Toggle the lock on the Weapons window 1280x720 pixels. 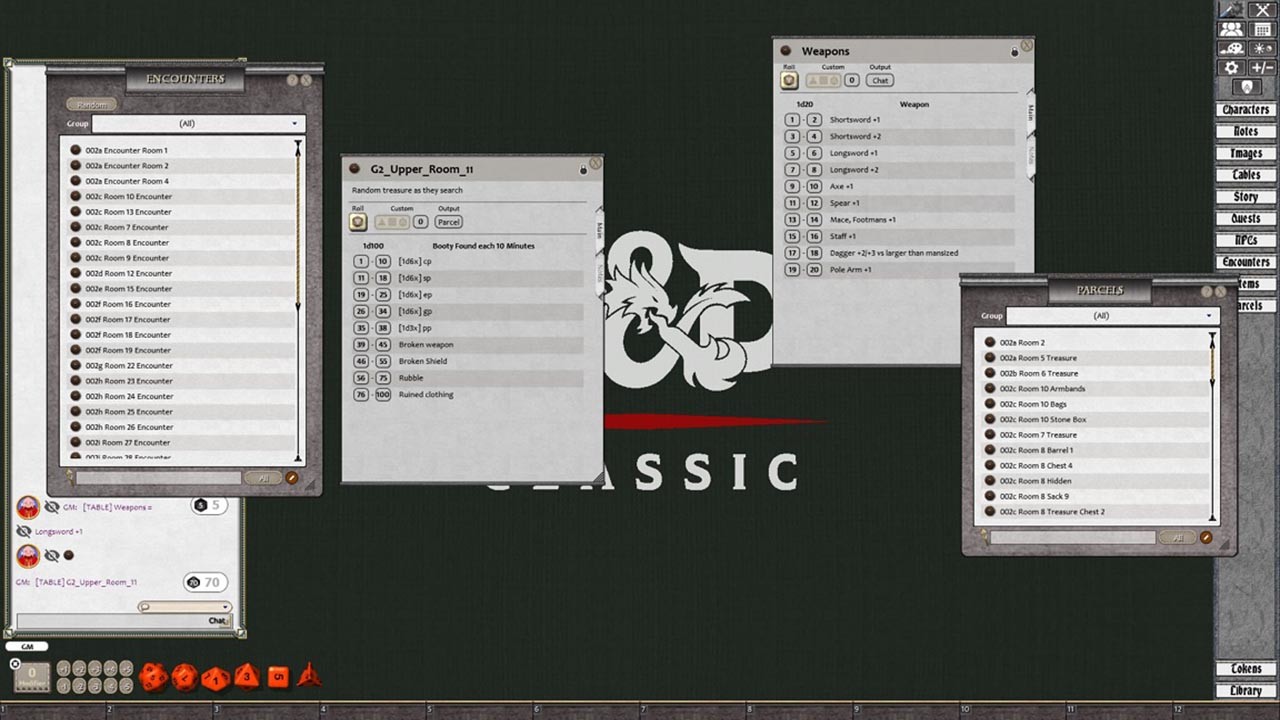1014,50
